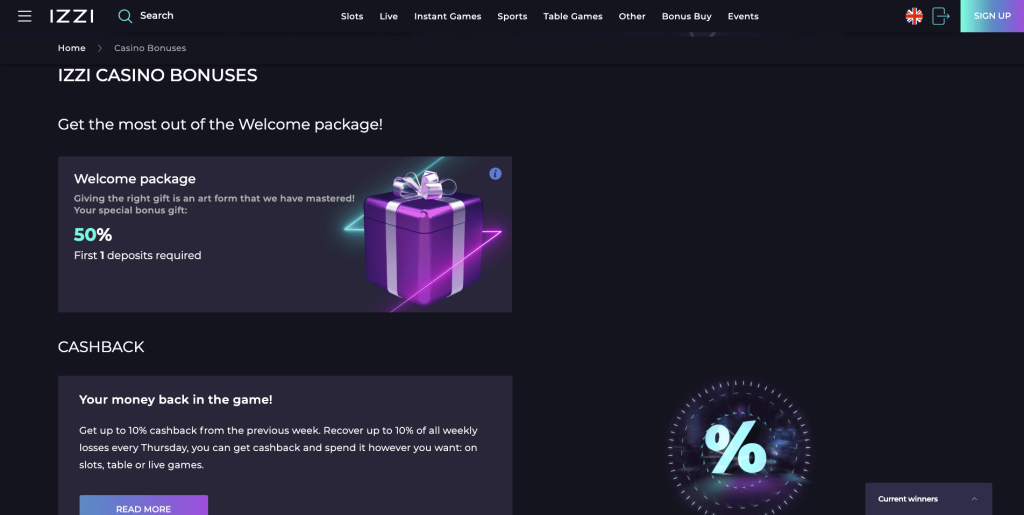Open Instant Games category
This screenshot has width=1024, height=515.
pos(447,17)
